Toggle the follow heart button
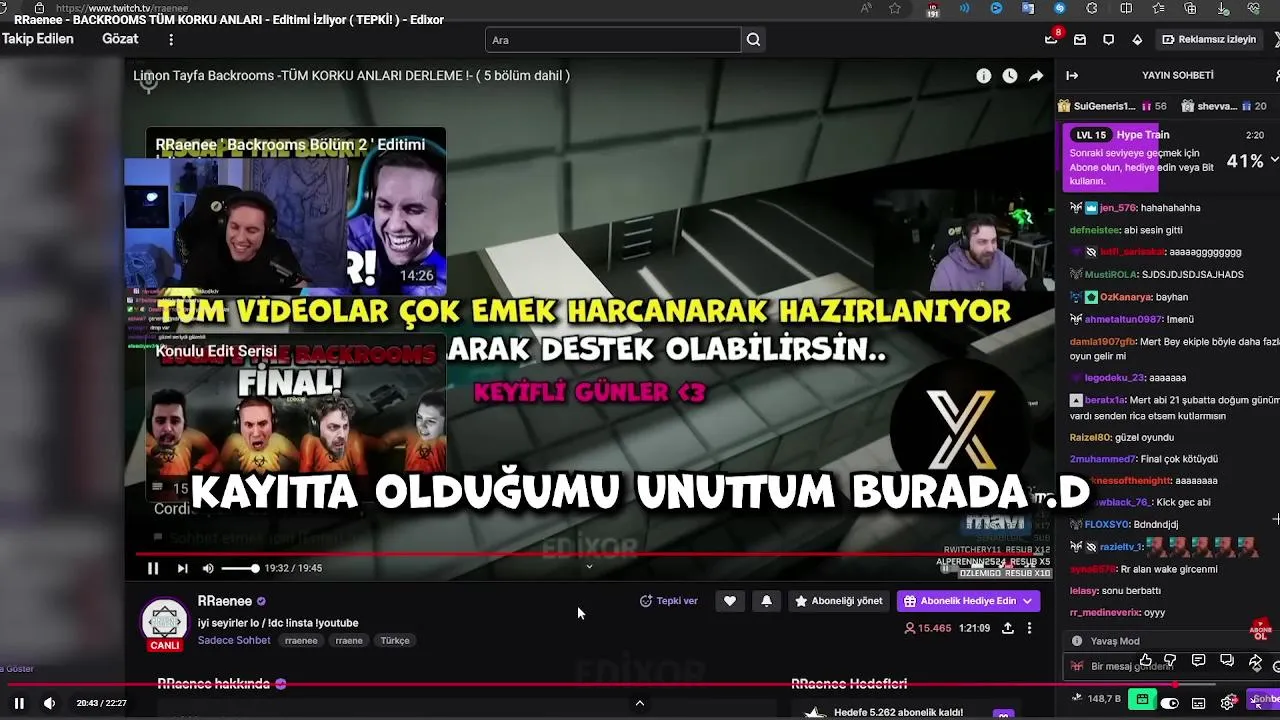This screenshot has width=1280, height=720. click(x=730, y=601)
